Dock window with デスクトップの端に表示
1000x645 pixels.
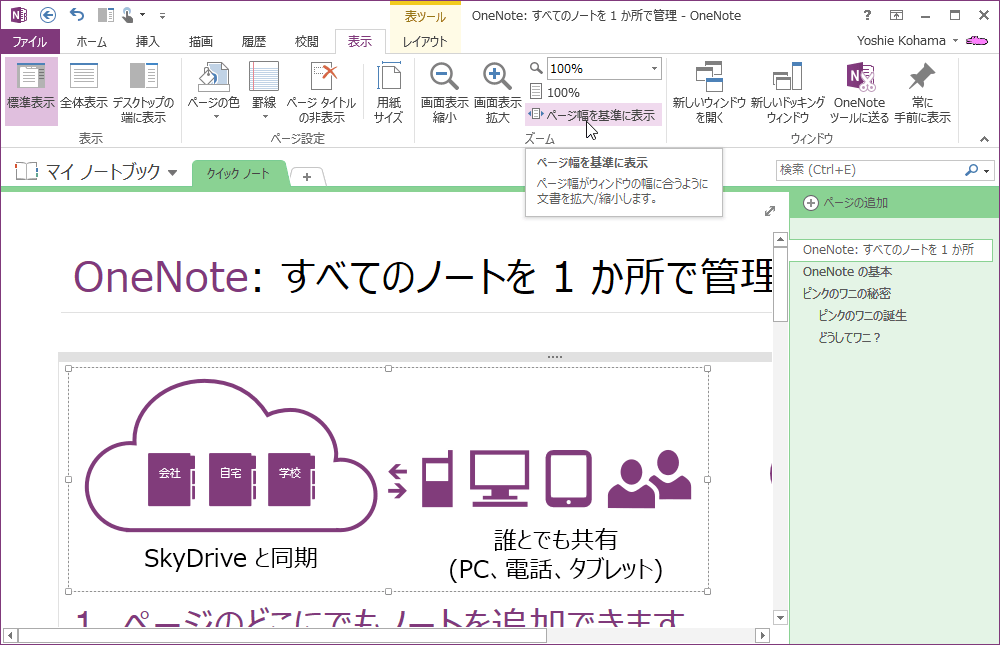click(143, 91)
